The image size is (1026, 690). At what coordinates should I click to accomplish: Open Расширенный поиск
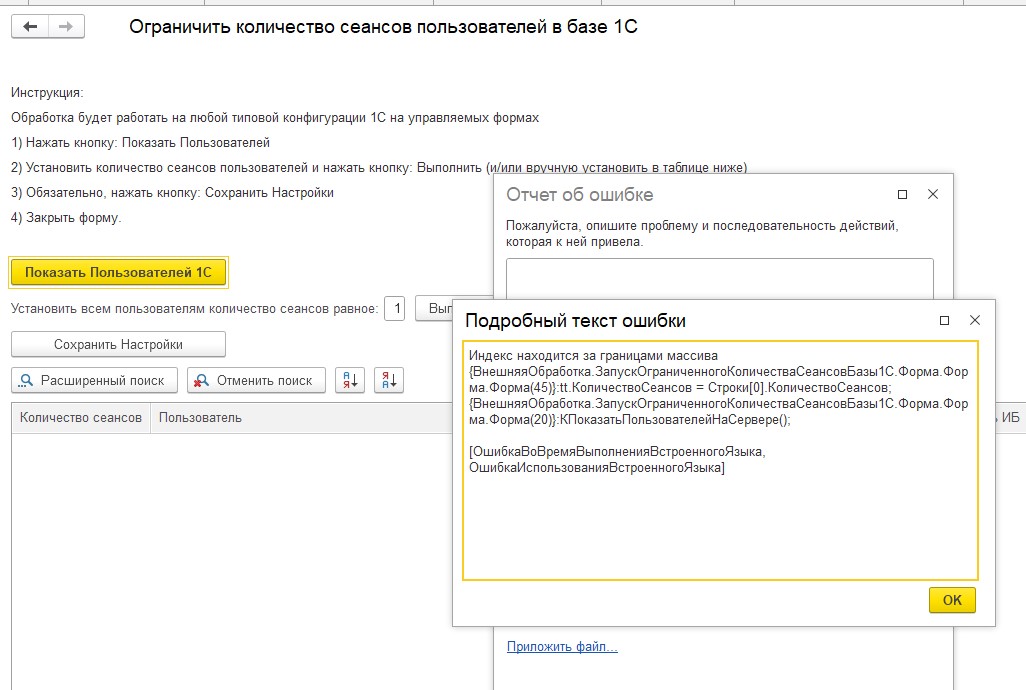pyautogui.click(x=94, y=380)
